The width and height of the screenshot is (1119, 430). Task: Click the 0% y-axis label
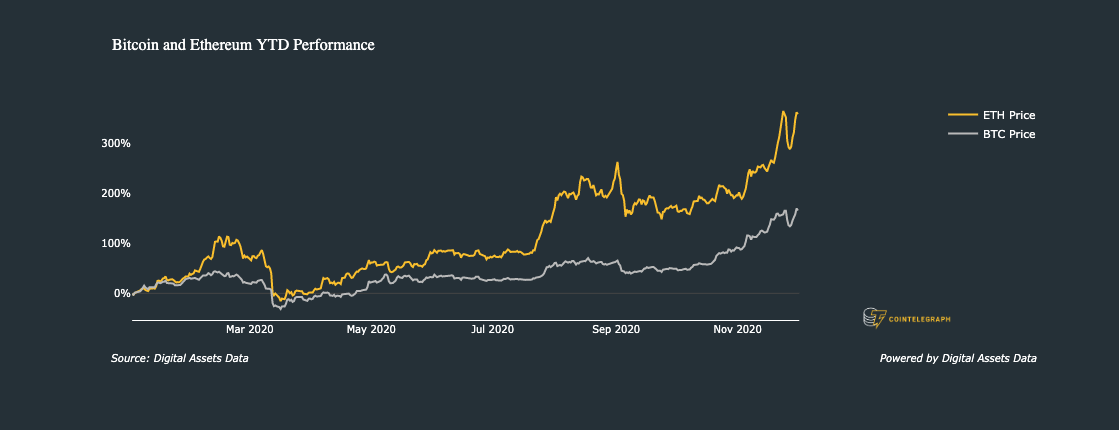click(122, 293)
